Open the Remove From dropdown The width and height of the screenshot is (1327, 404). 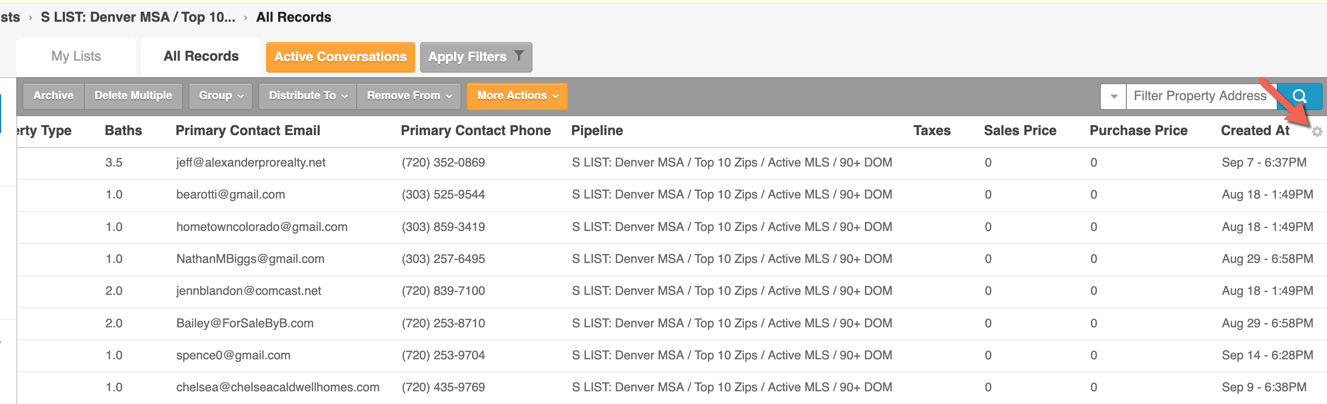[x=408, y=96]
